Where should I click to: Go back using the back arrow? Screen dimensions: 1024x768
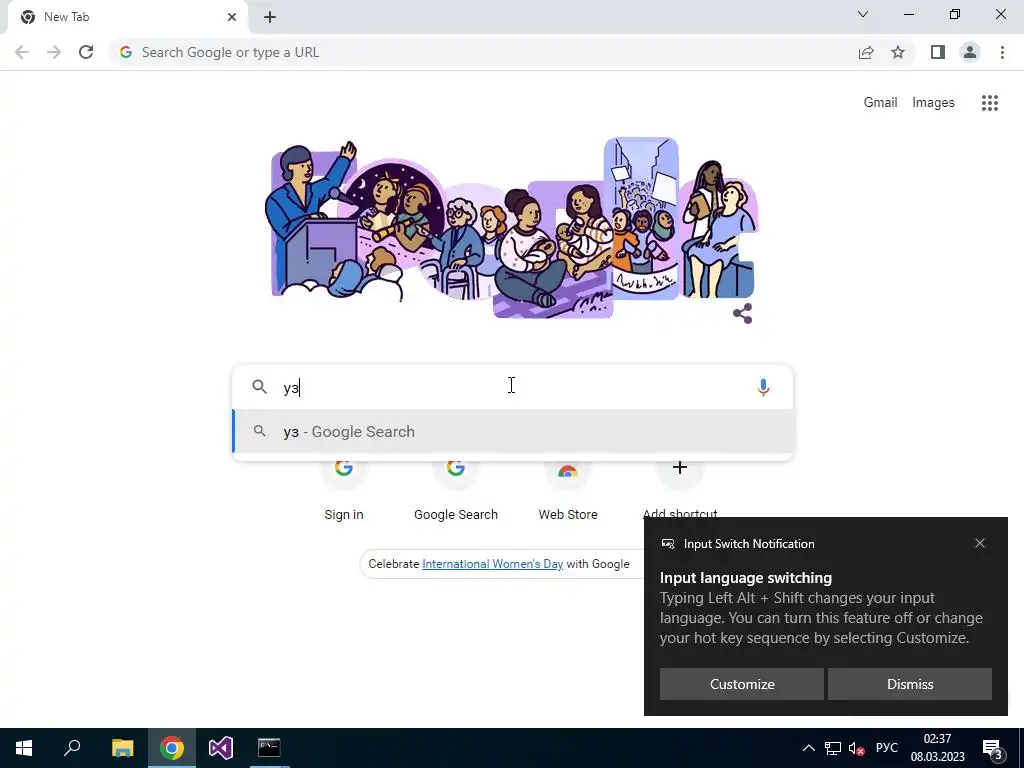pos(22,52)
